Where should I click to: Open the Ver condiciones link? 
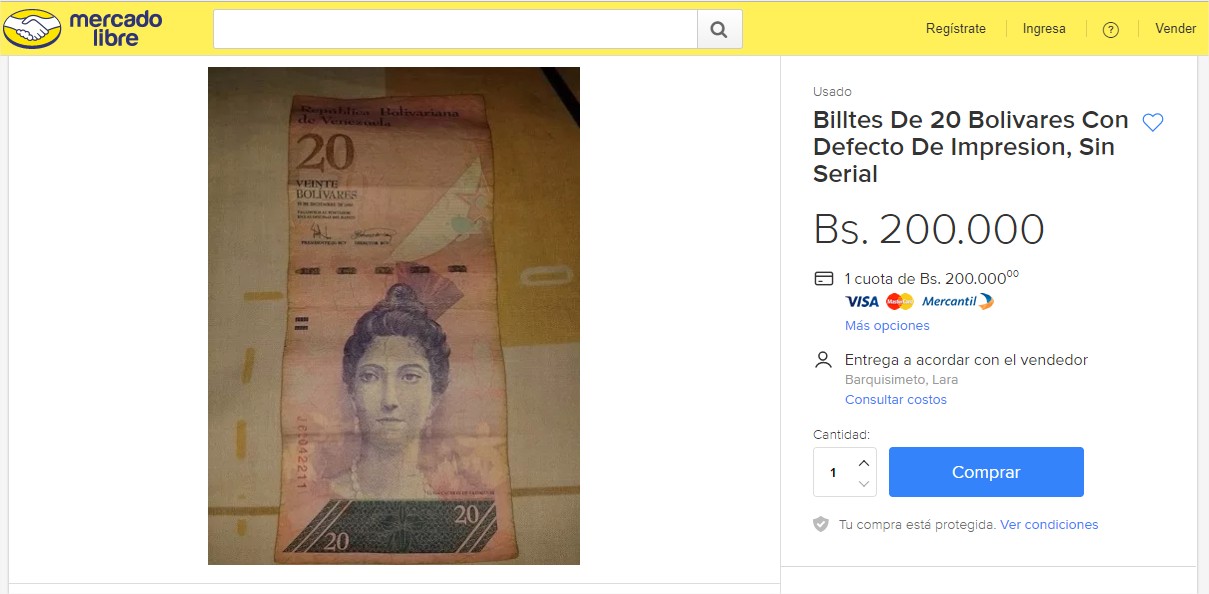(x=1049, y=524)
